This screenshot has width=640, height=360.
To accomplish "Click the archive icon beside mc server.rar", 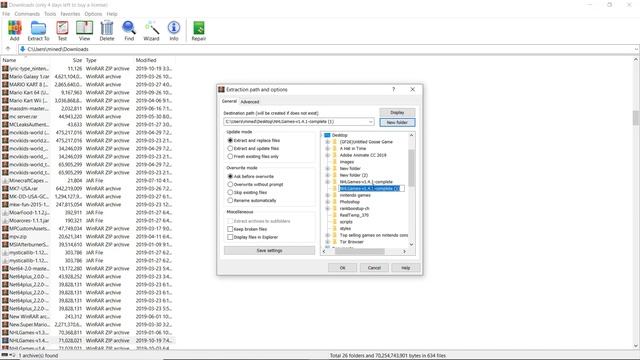I will click(5, 116).
